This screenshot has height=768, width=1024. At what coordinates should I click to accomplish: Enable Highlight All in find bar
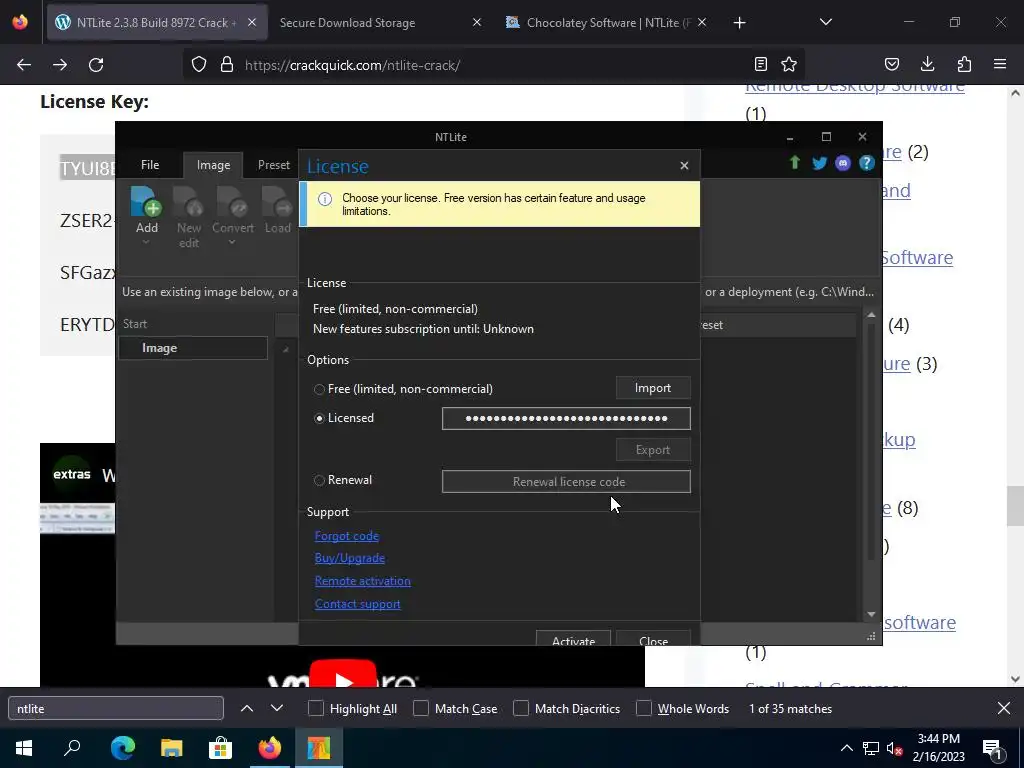316,709
